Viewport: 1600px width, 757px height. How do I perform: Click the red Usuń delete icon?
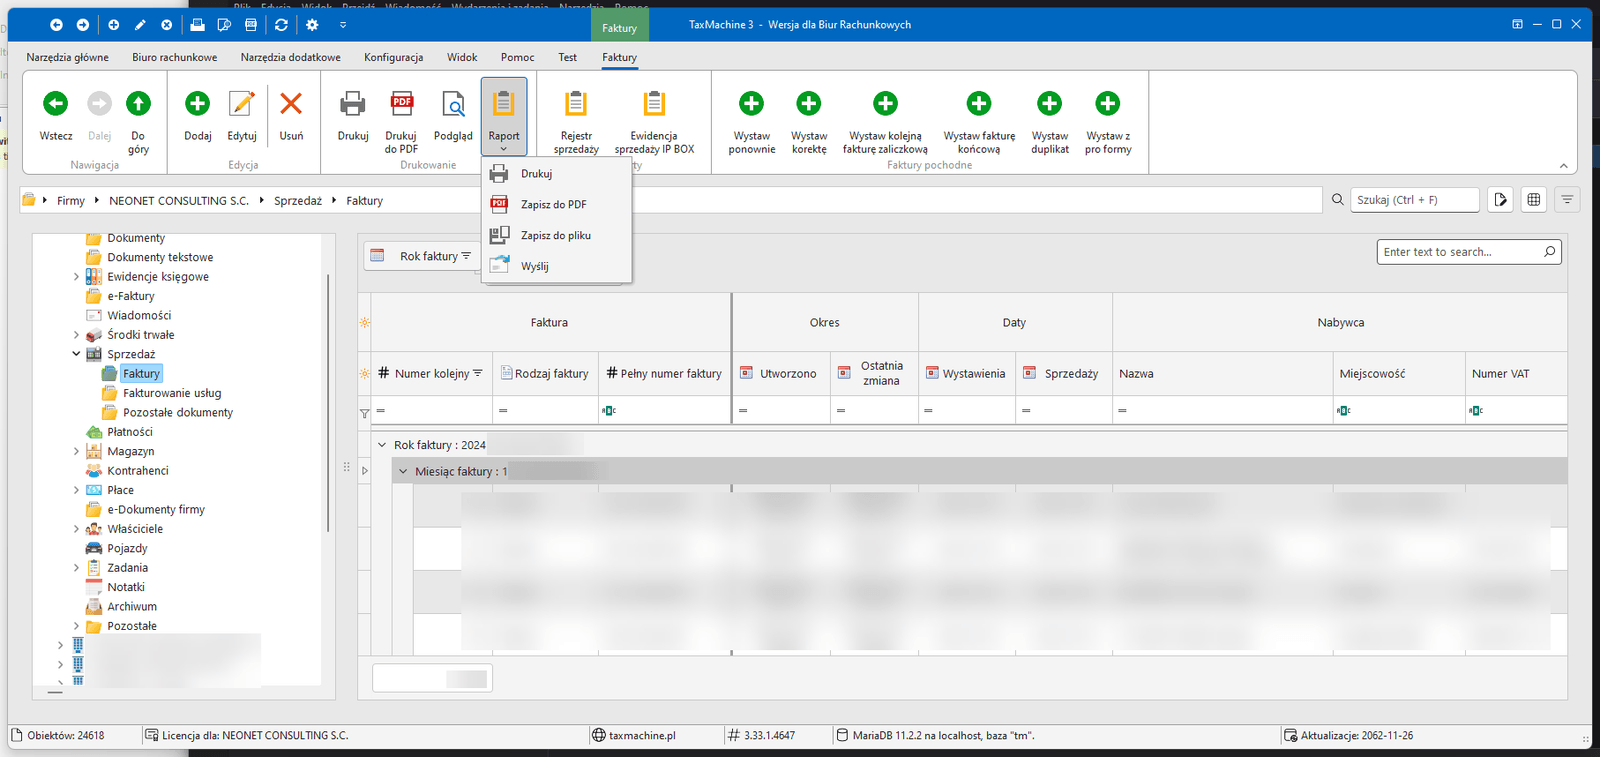(x=291, y=104)
